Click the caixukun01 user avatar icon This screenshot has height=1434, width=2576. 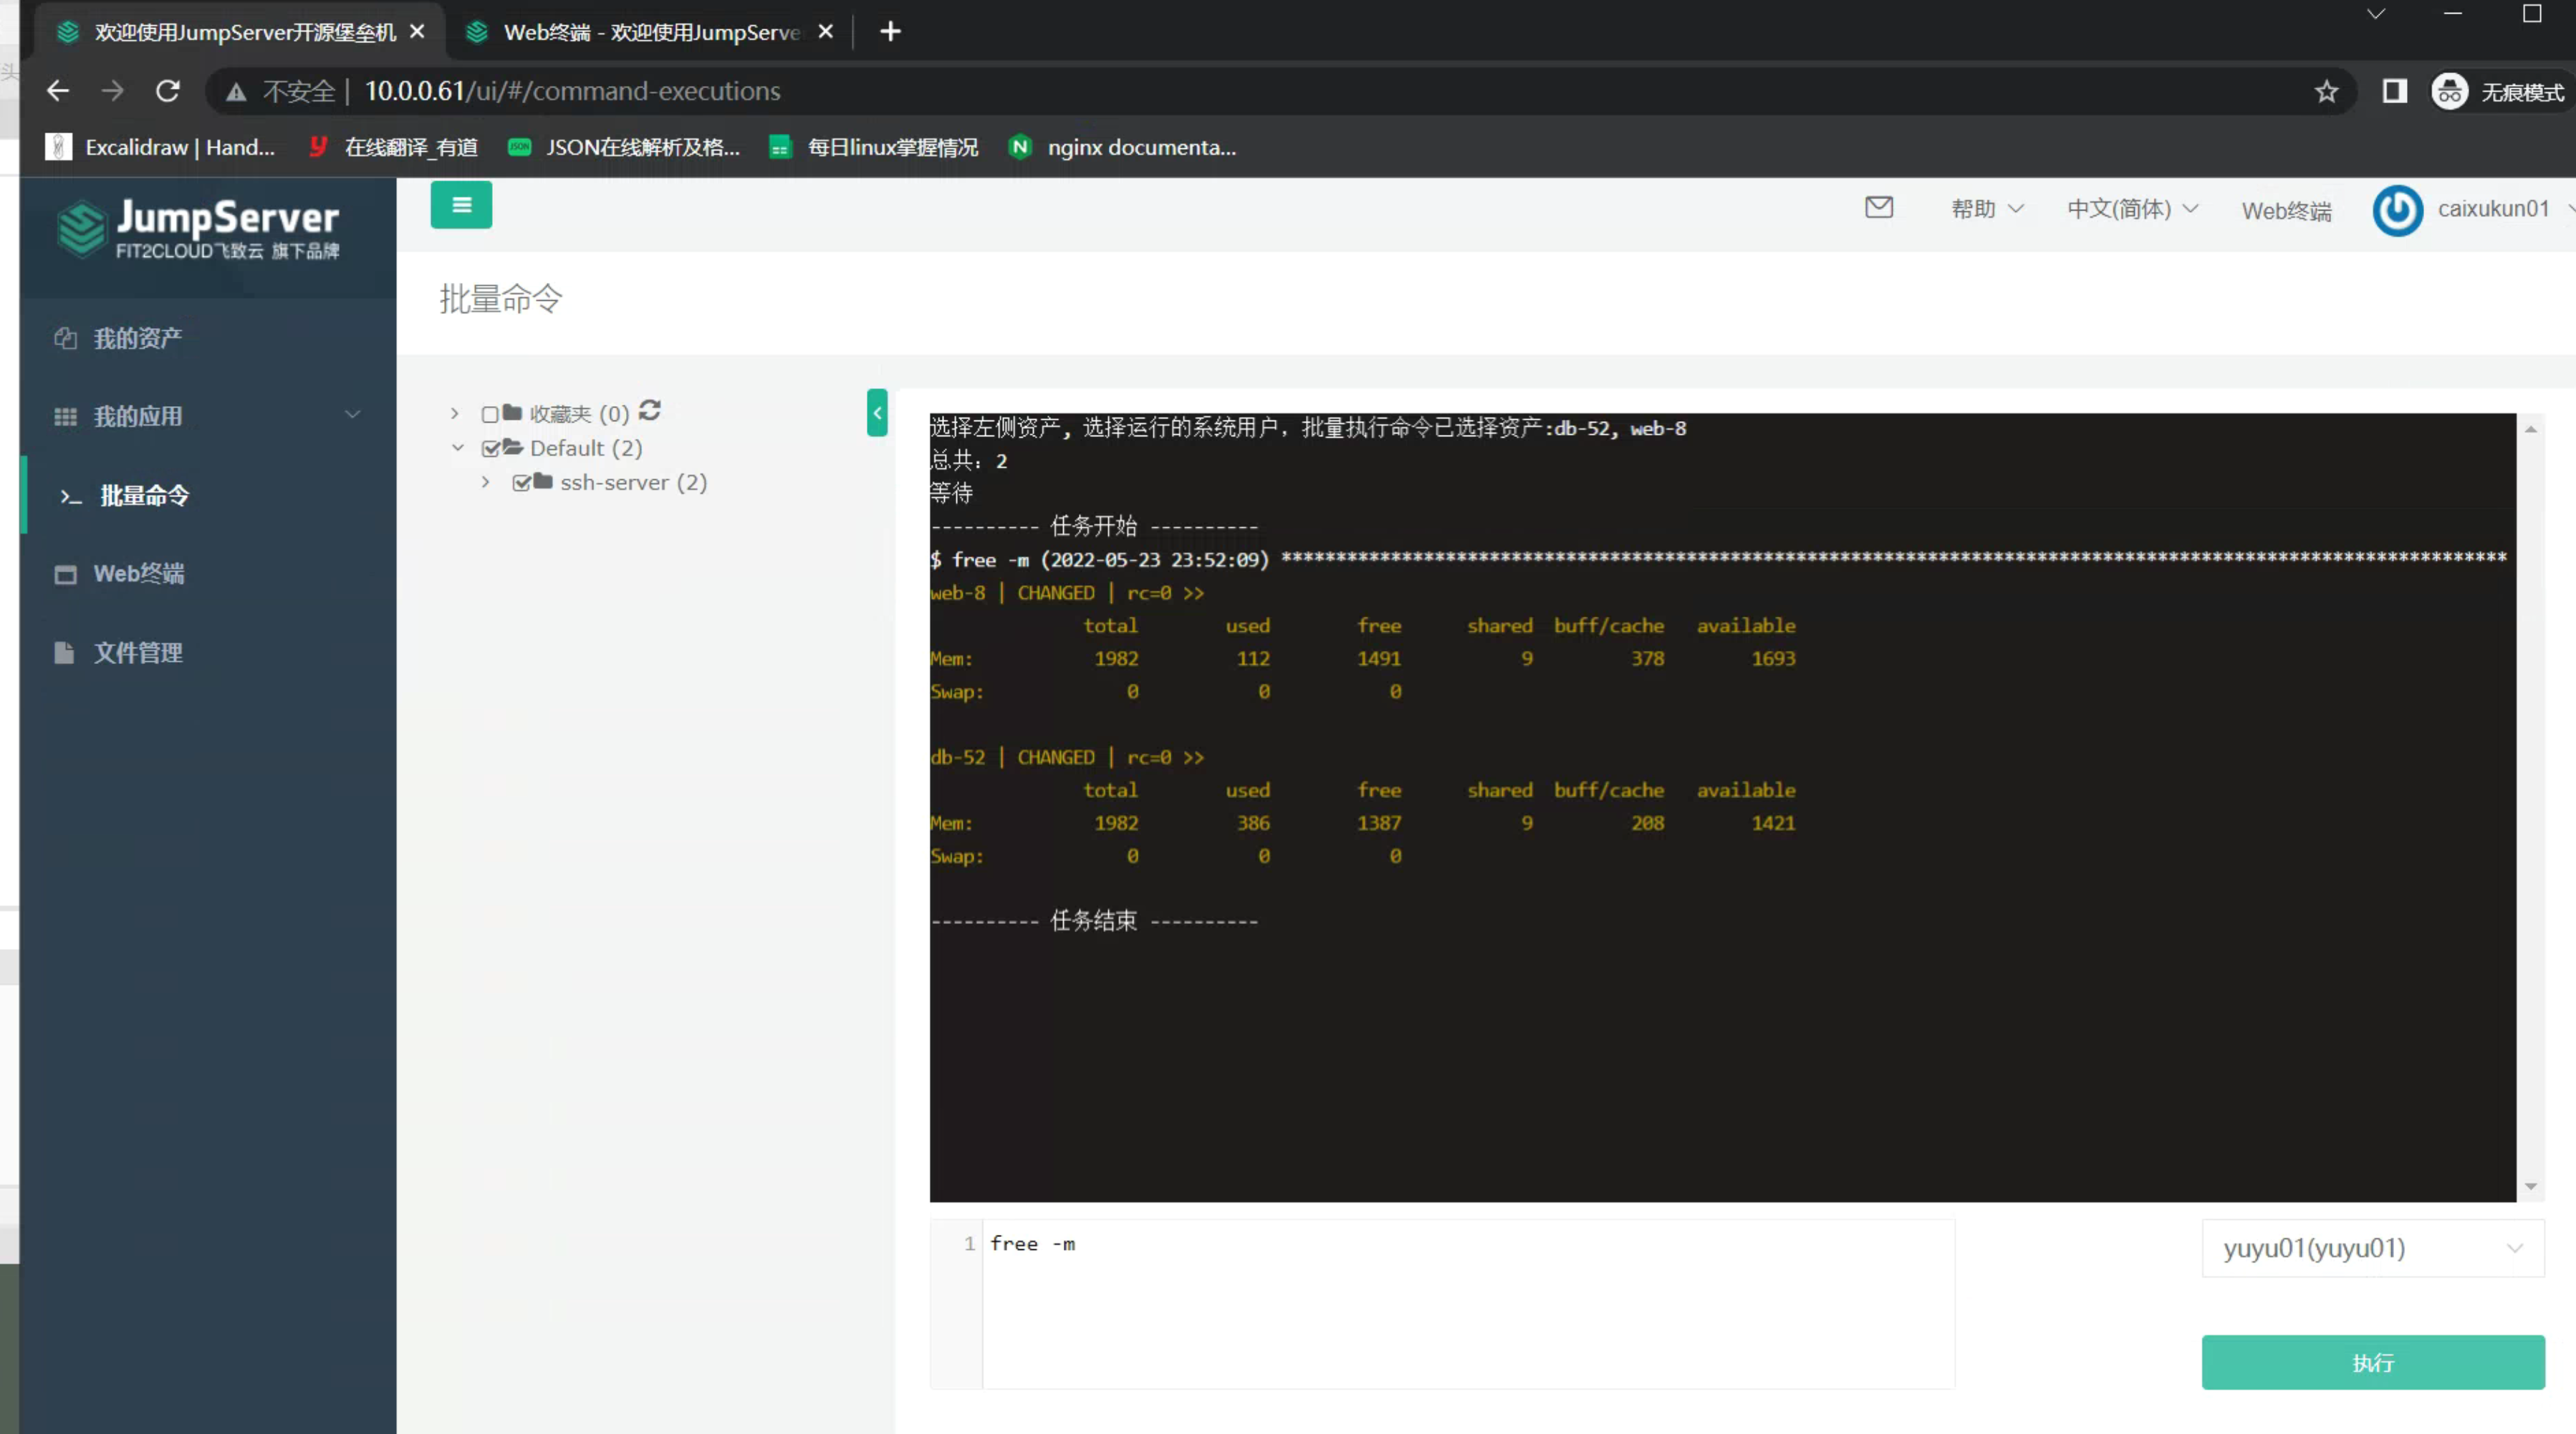(x=2397, y=210)
